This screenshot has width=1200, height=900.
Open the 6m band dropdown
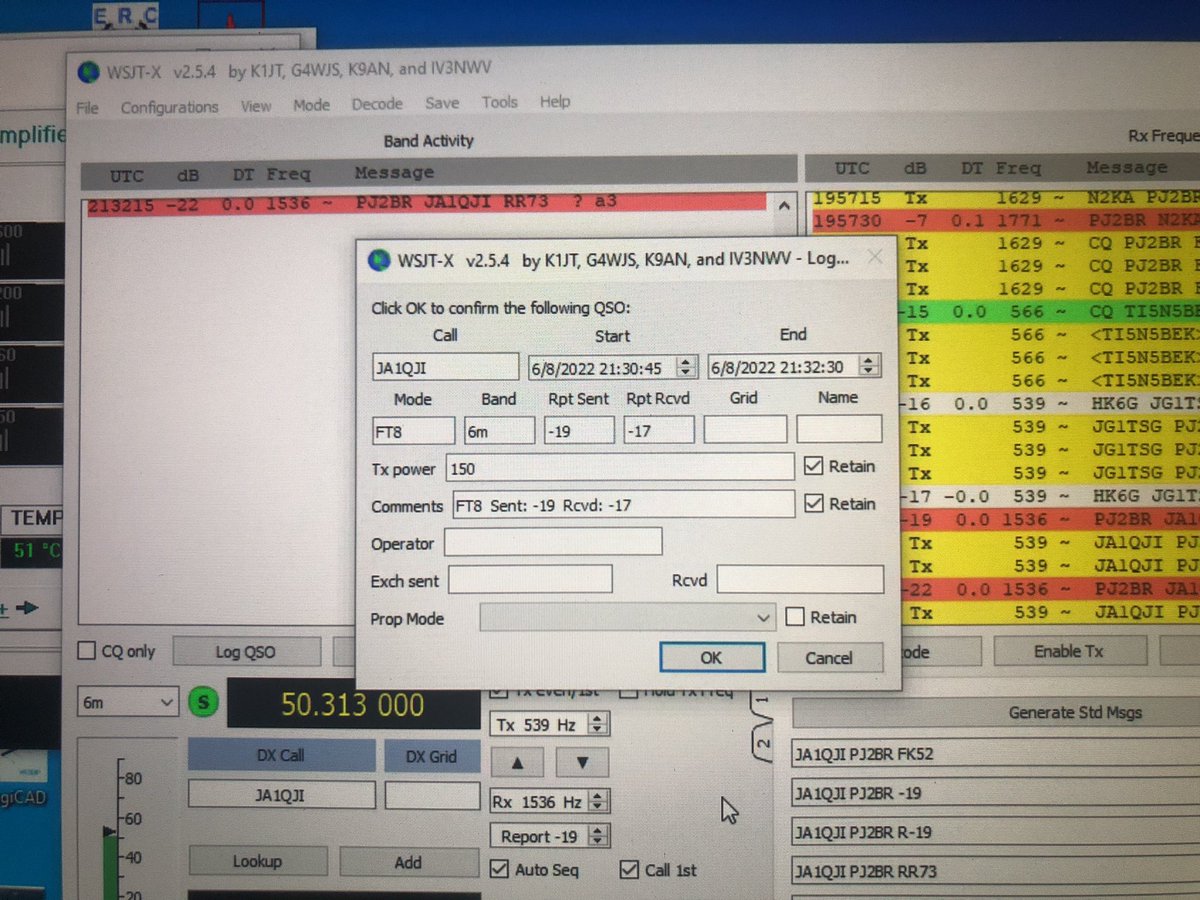128,703
